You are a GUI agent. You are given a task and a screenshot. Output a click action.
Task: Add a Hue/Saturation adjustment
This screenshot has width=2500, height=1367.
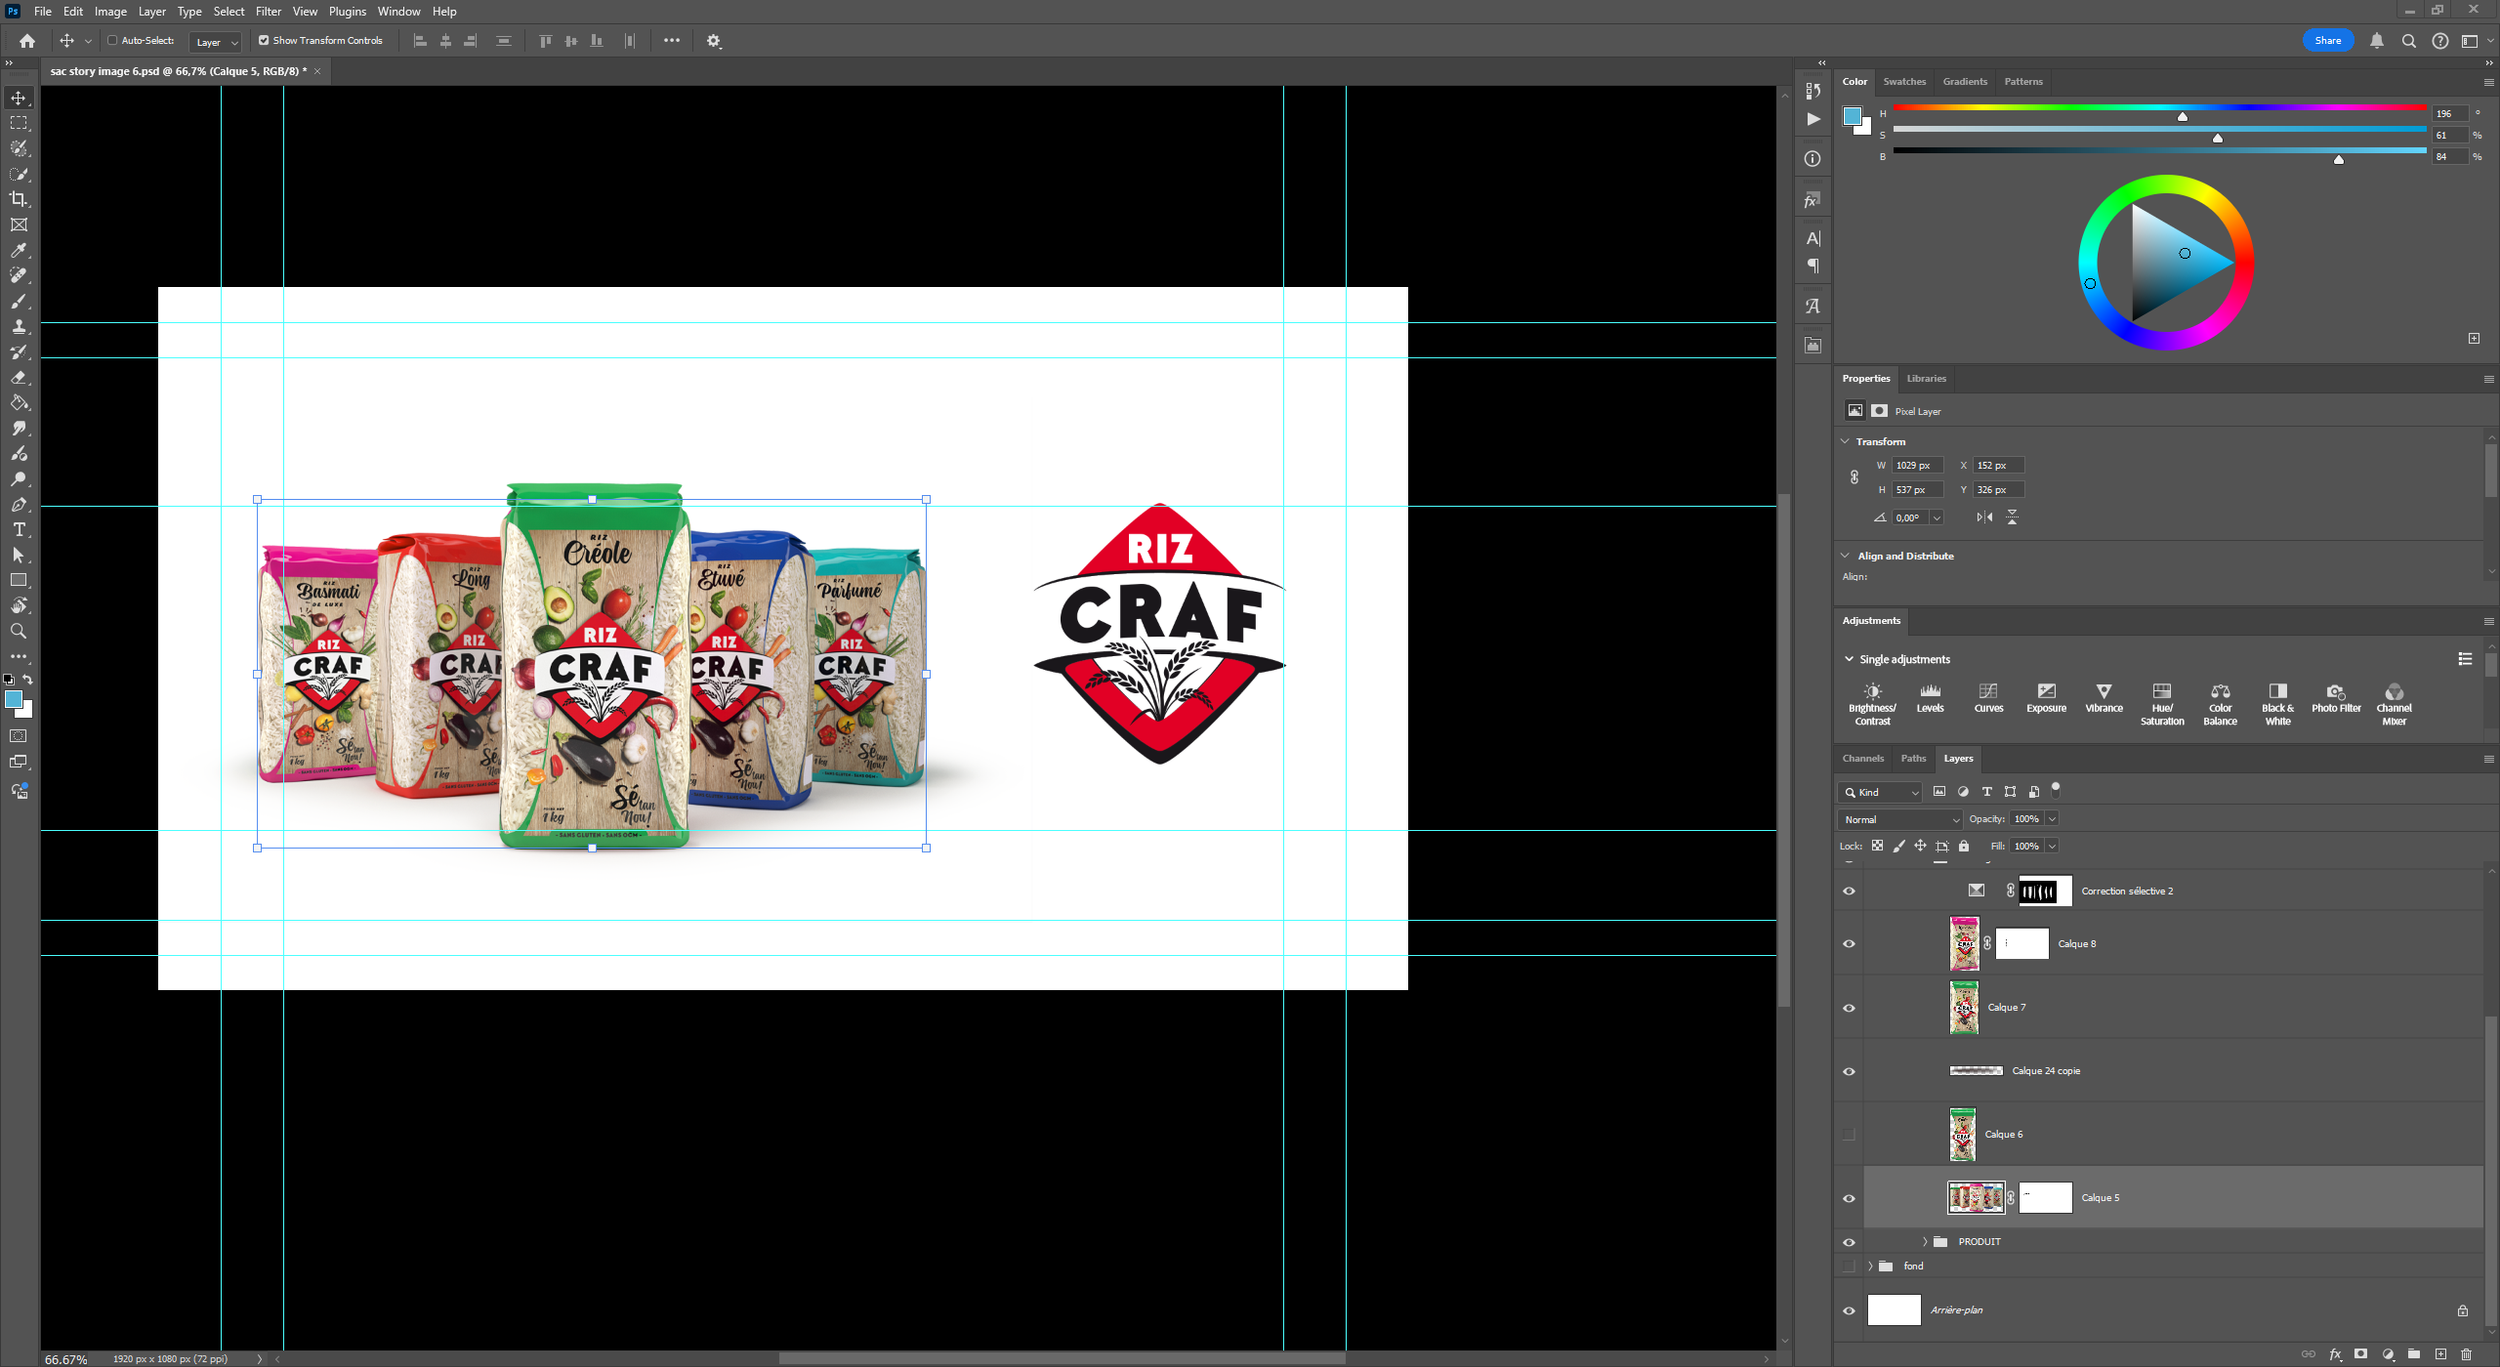[2162, 704]
